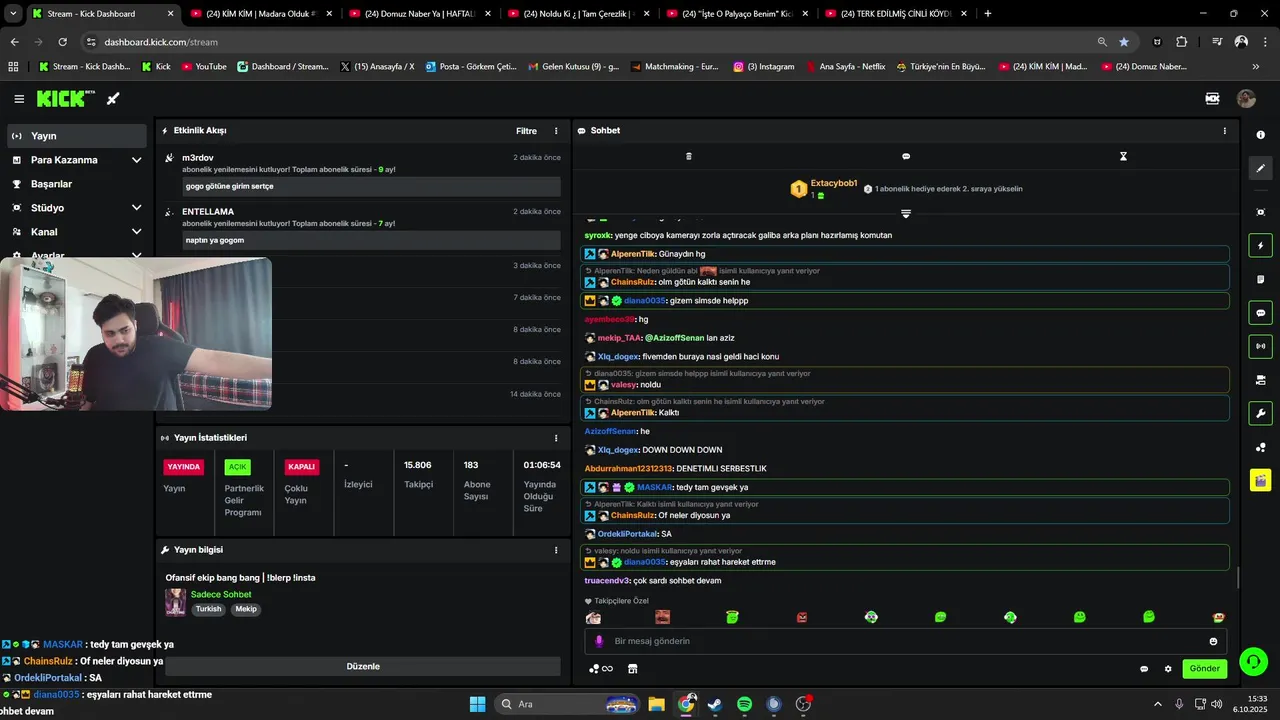
Task: Open chat settings gear icon
Action: tap(1167, 669)
